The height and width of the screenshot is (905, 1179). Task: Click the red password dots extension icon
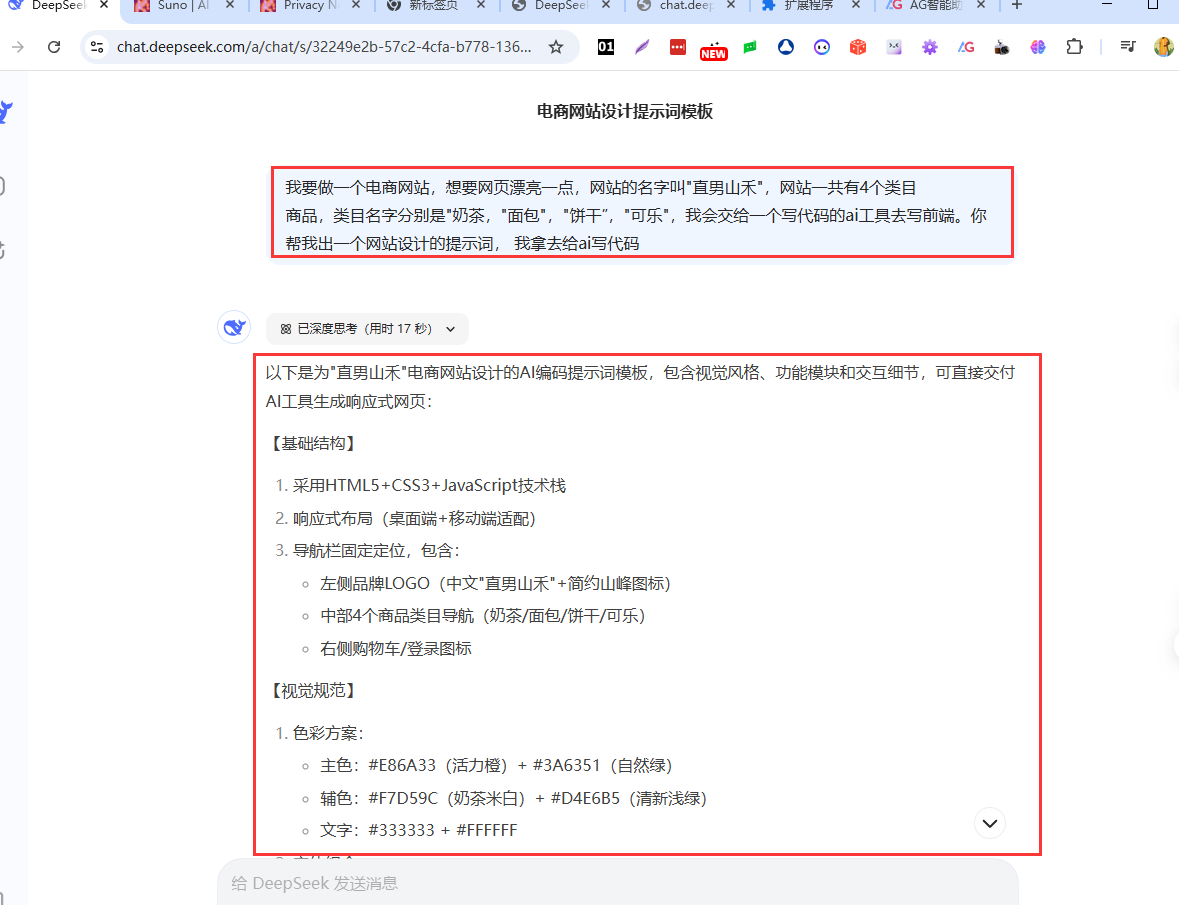(x=677, y=47)
